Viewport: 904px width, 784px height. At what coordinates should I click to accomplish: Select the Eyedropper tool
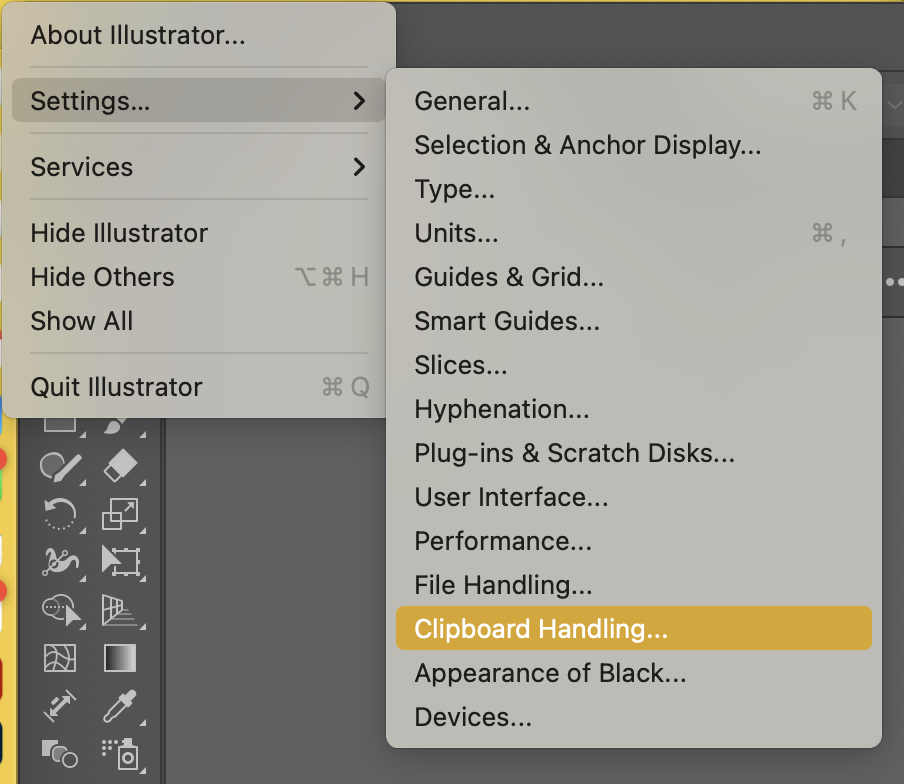[120, 706]
